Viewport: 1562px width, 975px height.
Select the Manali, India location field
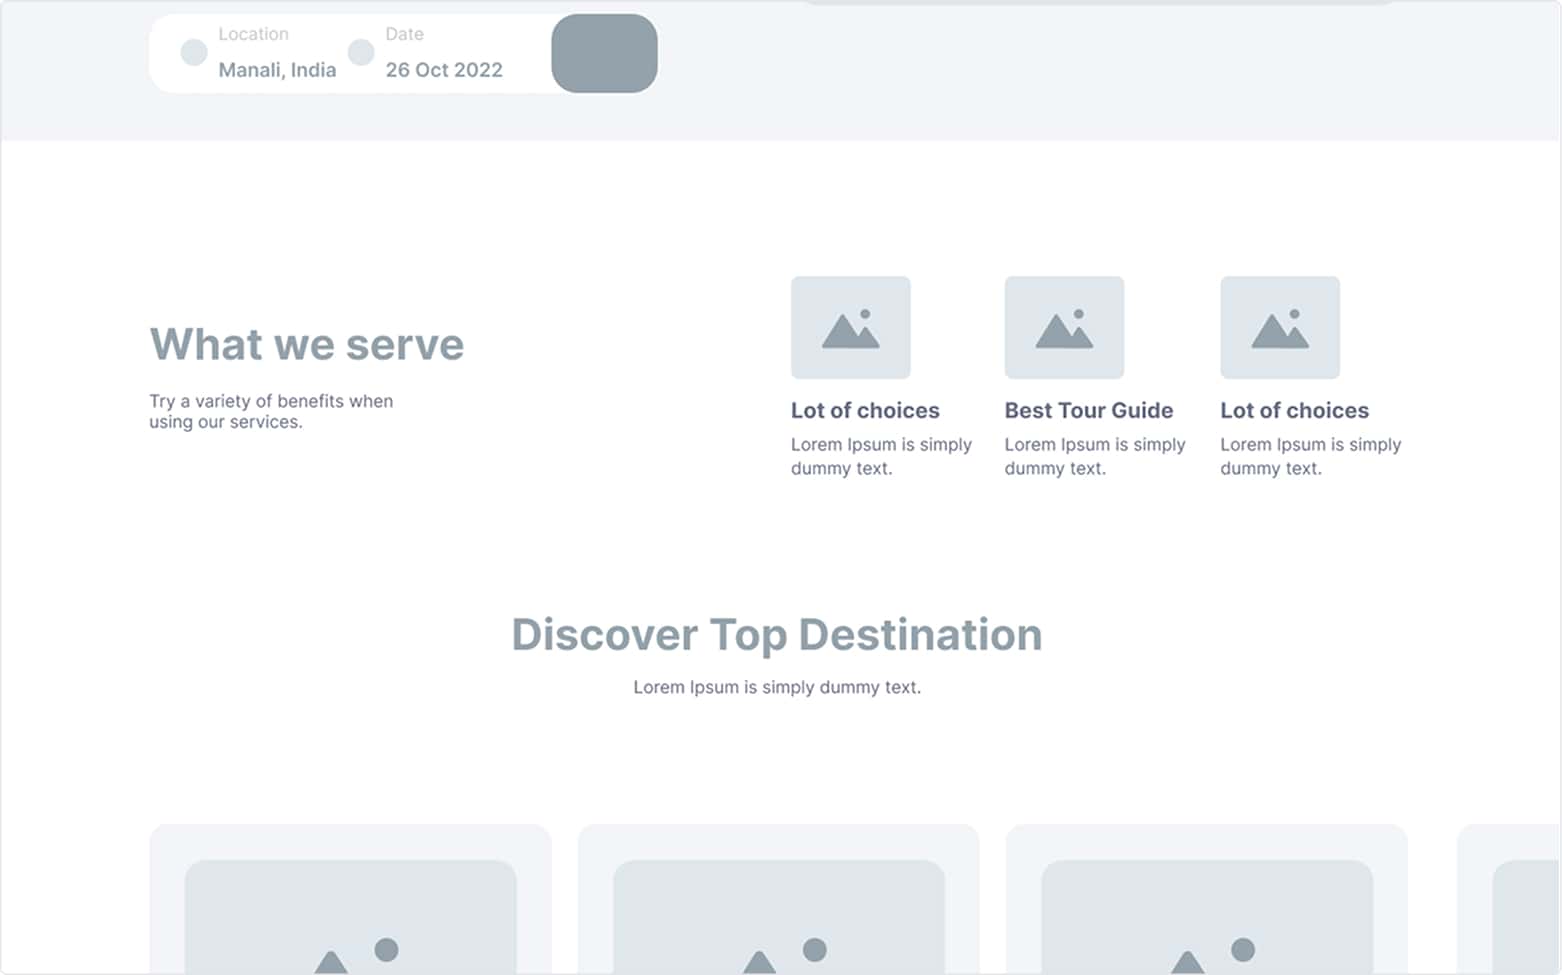pos(277,70)
